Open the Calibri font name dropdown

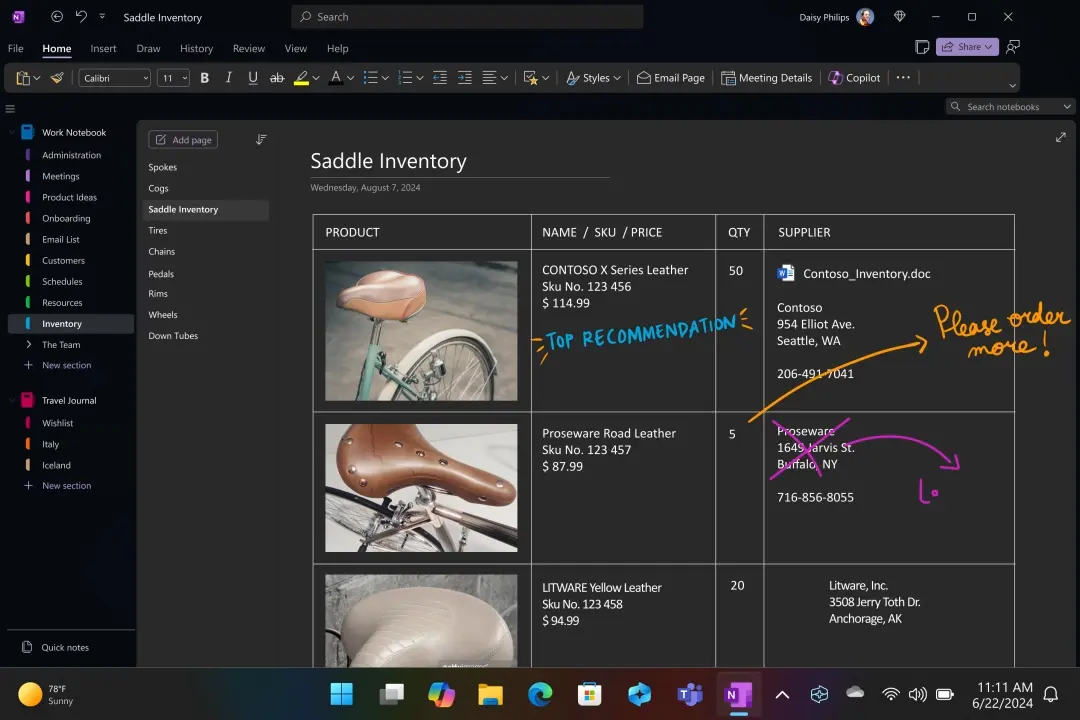115,78
